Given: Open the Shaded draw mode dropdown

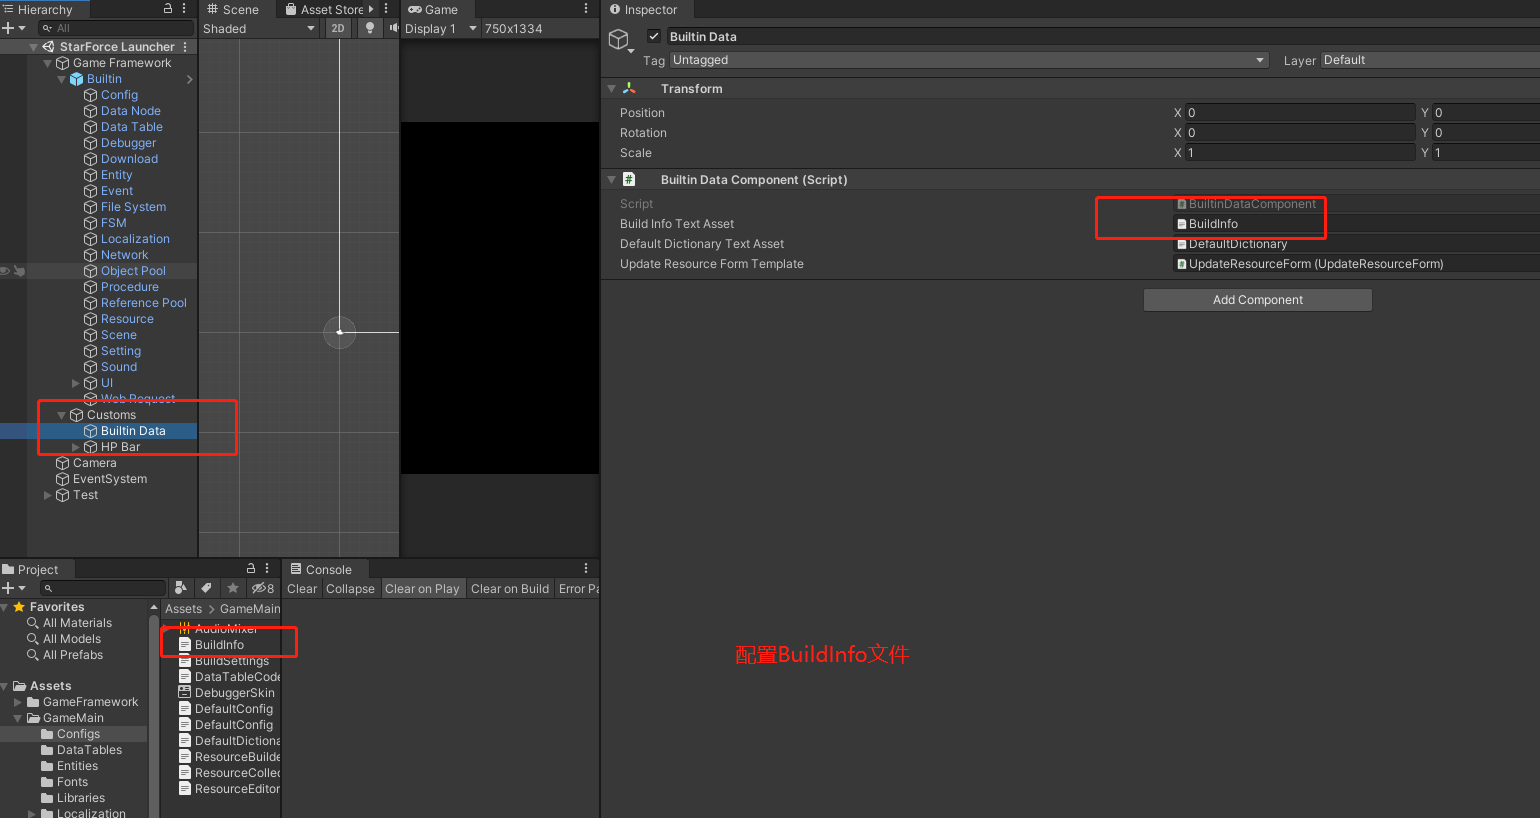Looking at the screenshot, I should [x=258, y=28].
